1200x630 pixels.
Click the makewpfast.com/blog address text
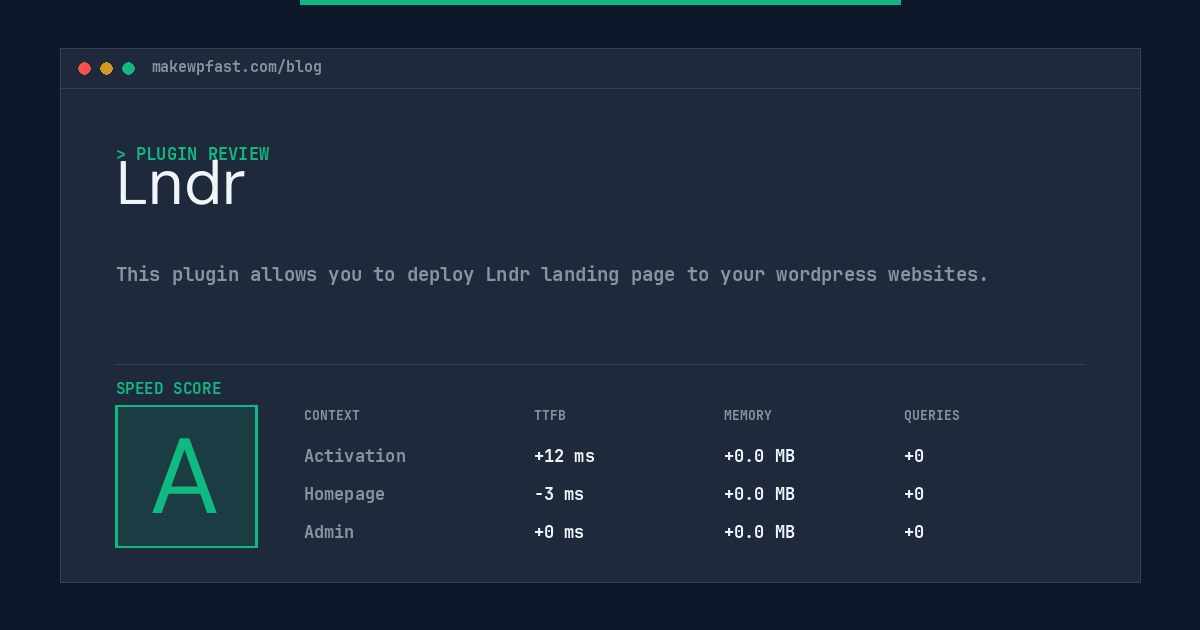237,67
